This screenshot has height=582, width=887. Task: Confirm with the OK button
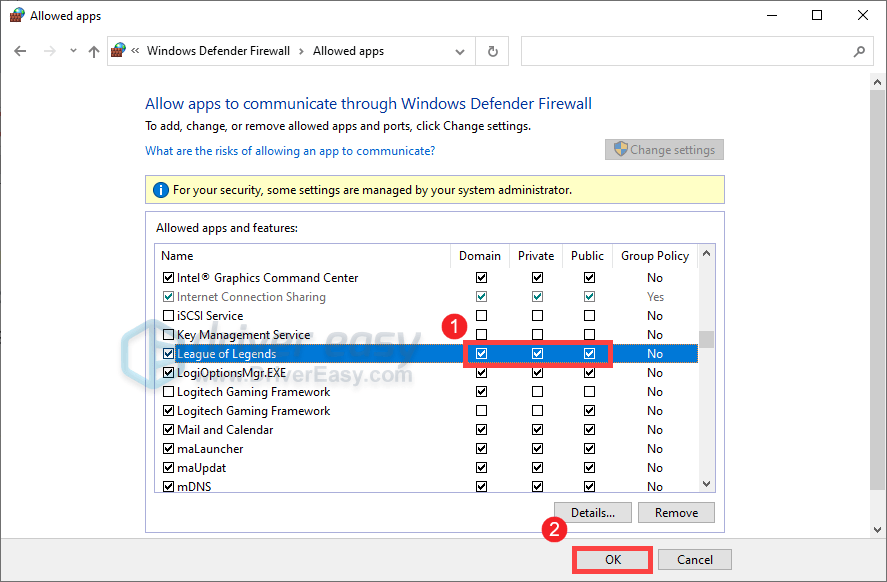click(x=613, y=559)
